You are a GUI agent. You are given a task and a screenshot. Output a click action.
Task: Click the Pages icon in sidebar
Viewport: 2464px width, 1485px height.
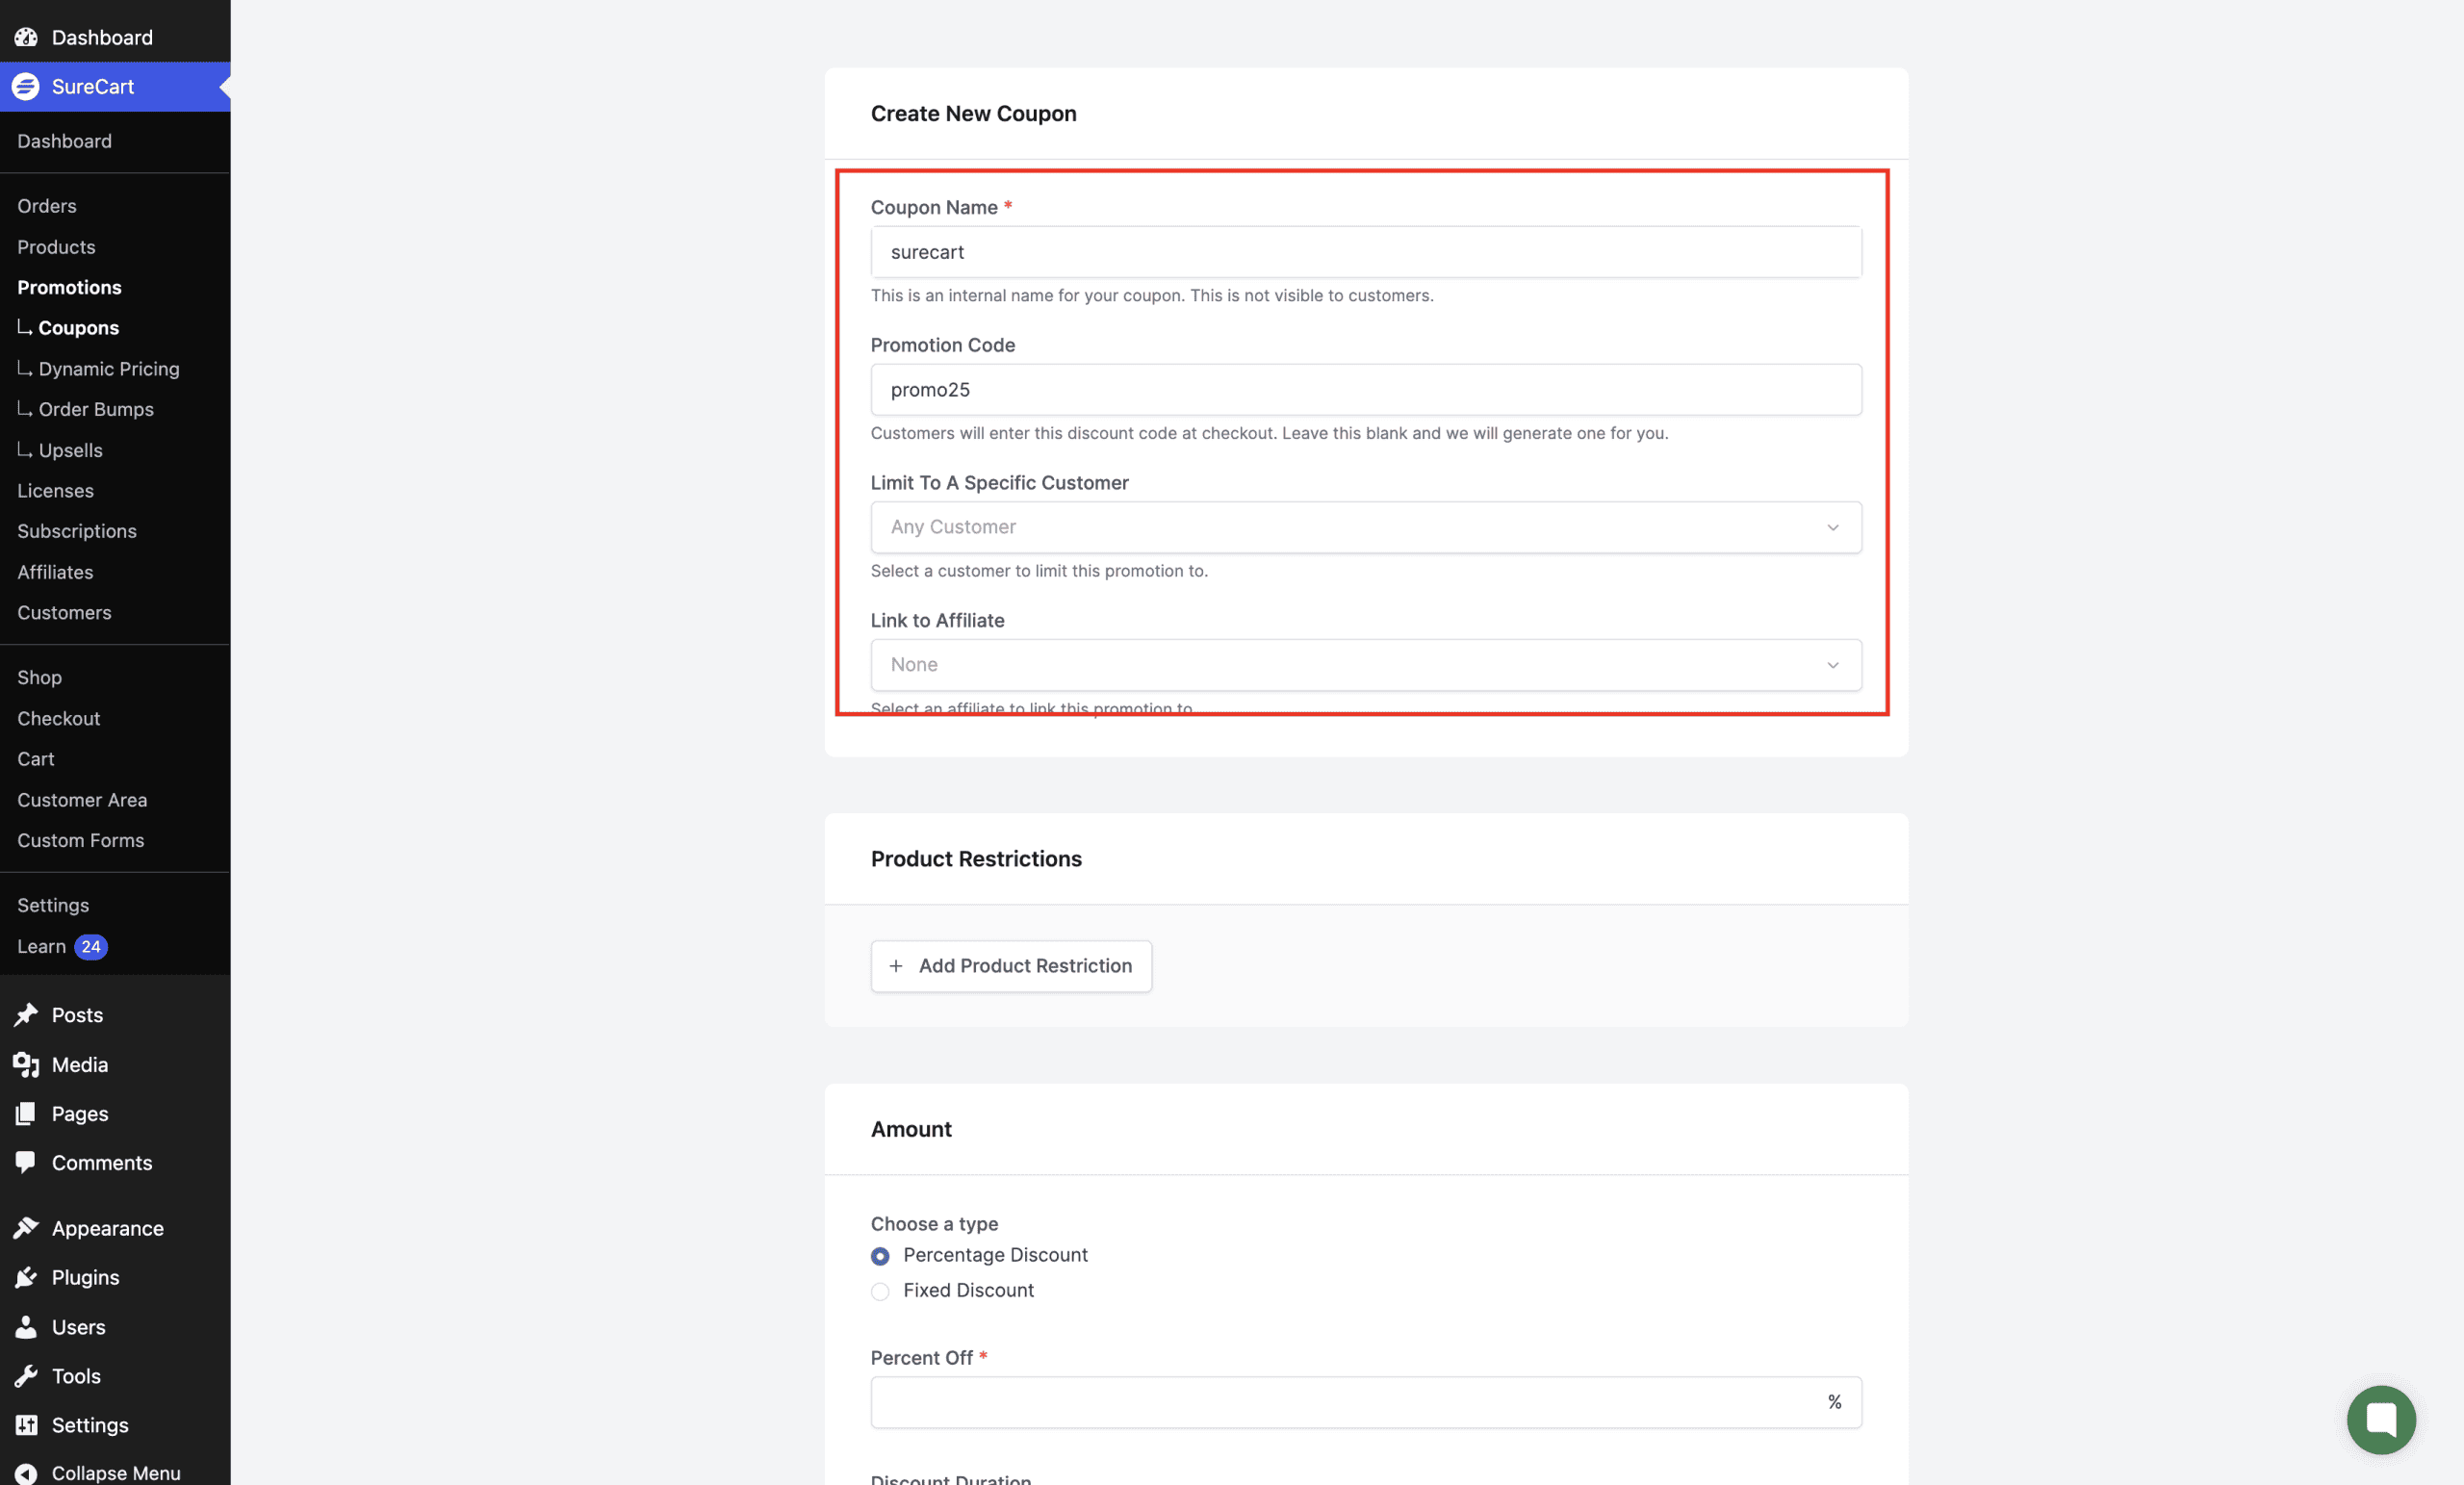(26, 1113)
